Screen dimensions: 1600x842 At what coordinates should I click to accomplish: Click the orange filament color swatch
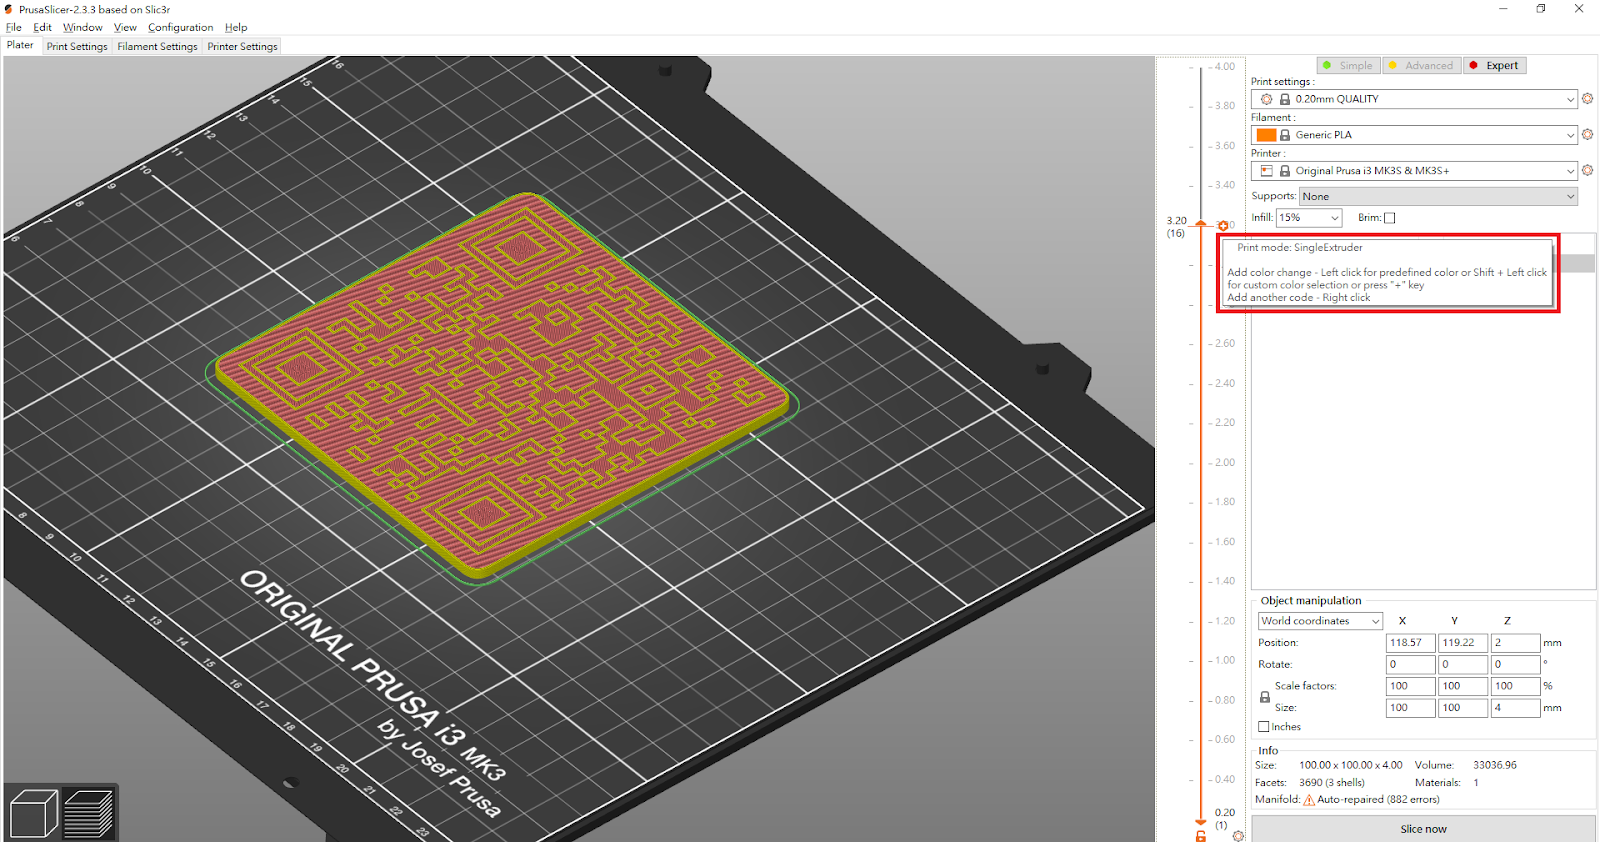click(x=1266, y=135)
